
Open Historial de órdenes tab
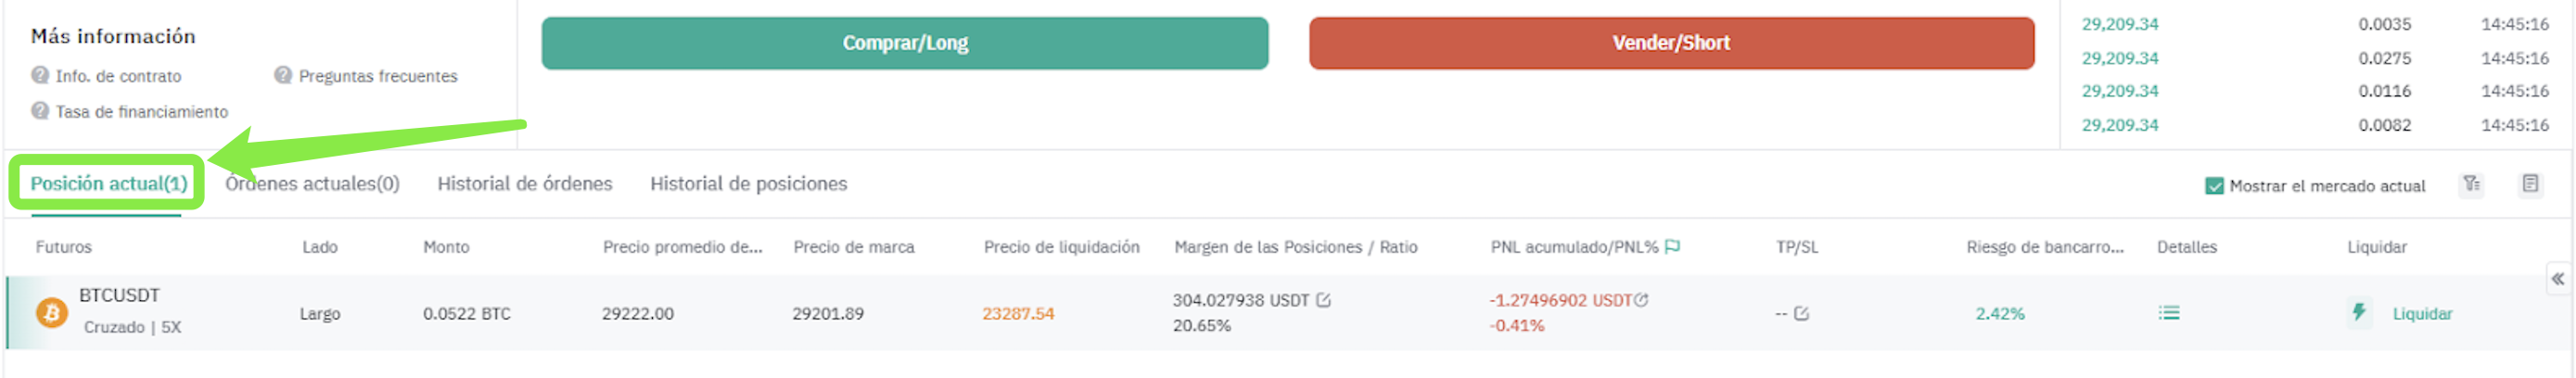pos(524,184)
